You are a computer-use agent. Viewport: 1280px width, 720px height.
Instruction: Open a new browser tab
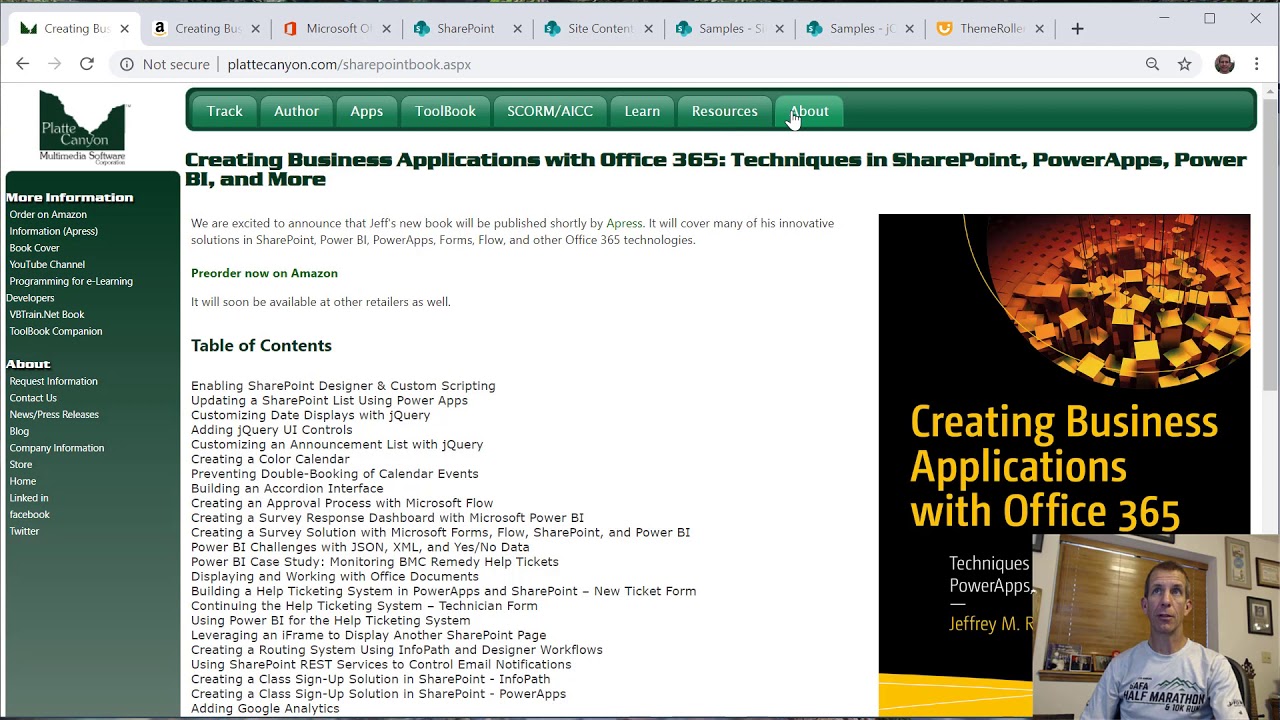pos(1077,29)
